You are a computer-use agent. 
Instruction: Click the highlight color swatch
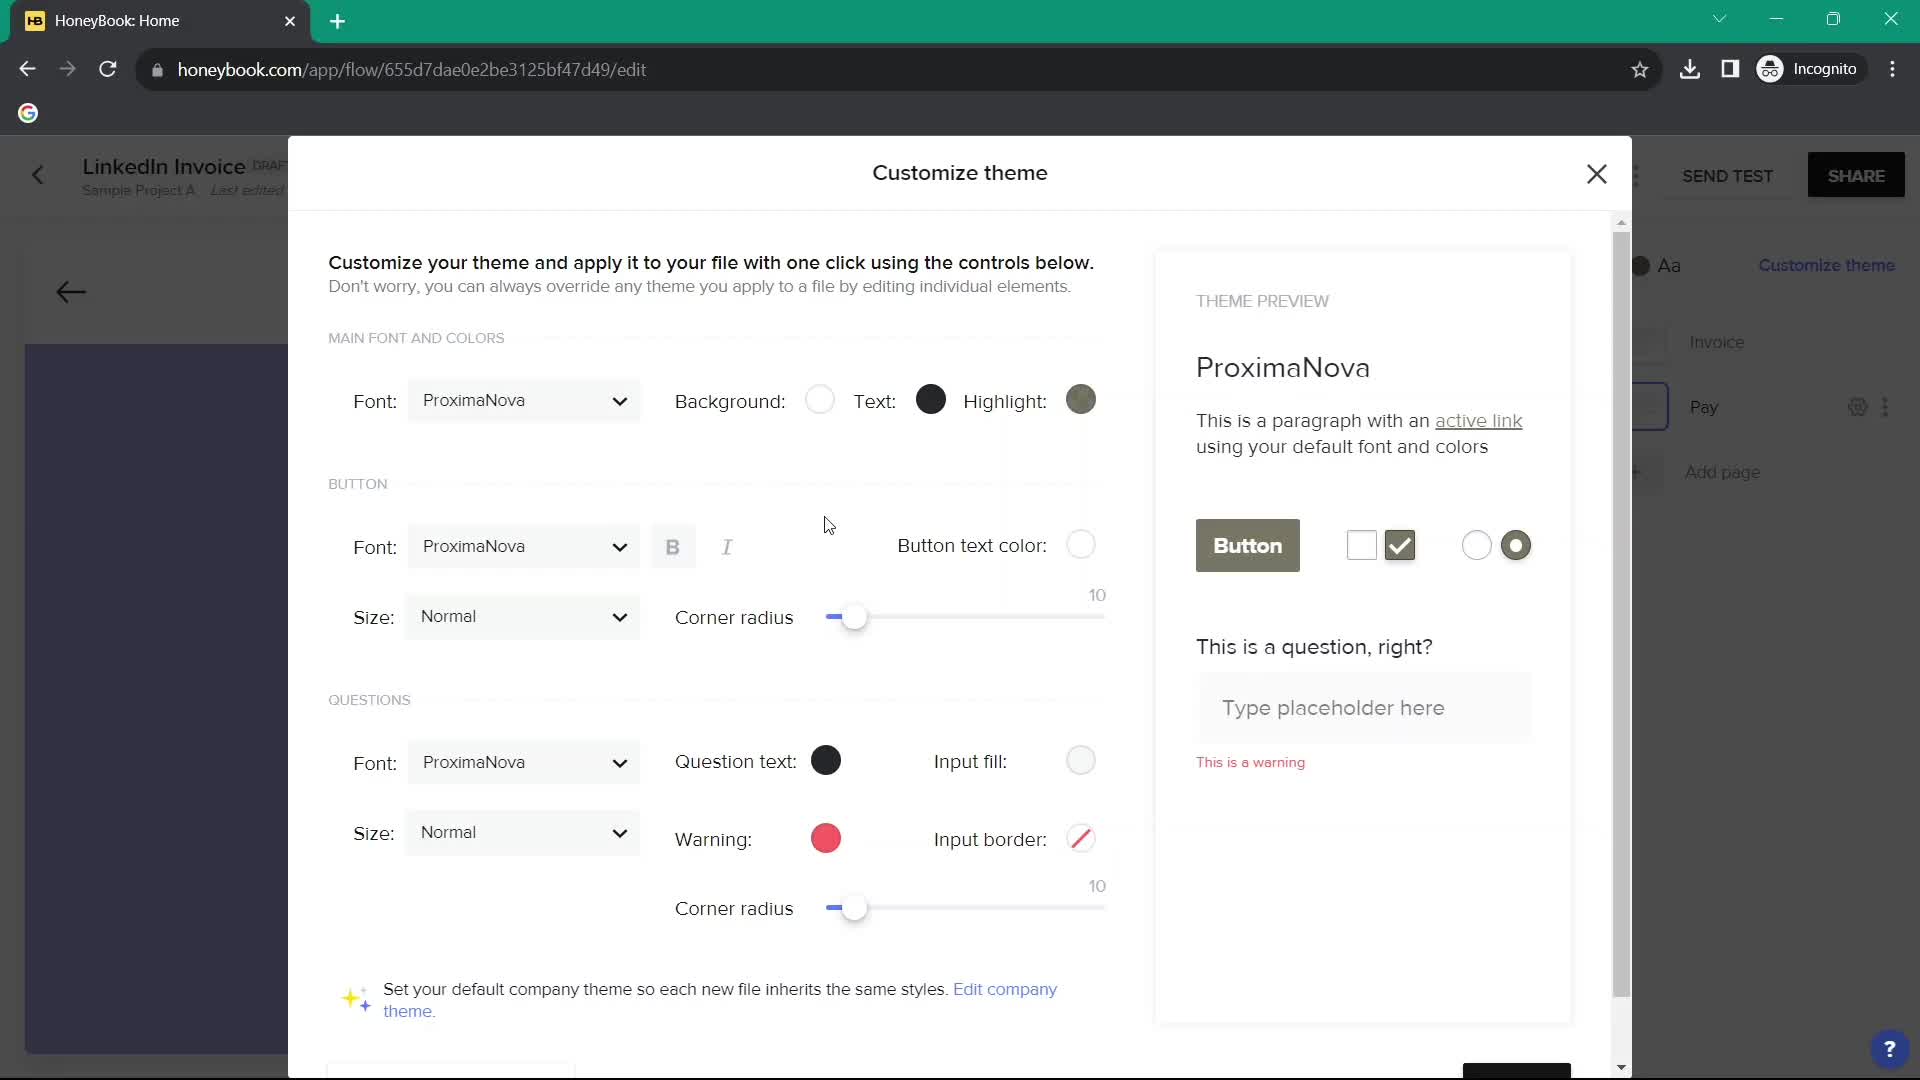[x=1083, y=401]
